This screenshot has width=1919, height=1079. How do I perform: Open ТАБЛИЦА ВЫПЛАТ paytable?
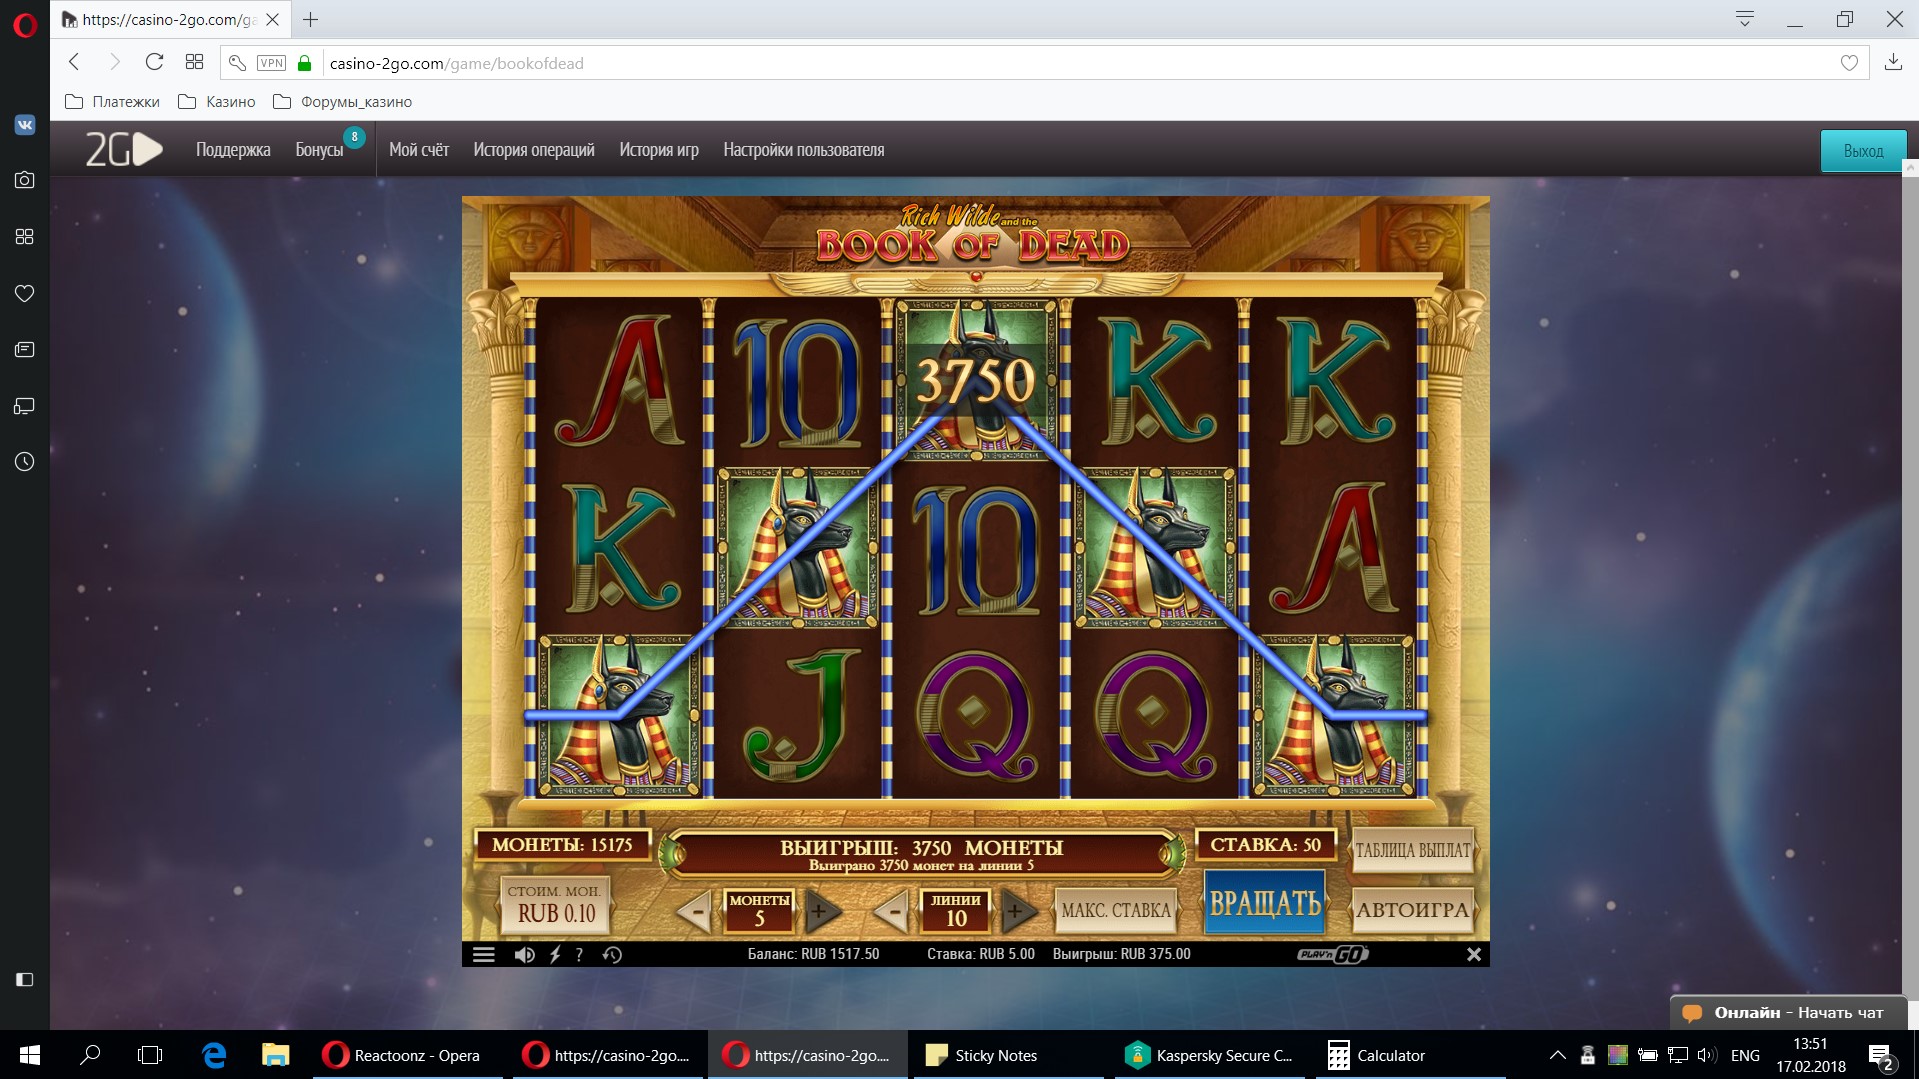coord(1412,850)
